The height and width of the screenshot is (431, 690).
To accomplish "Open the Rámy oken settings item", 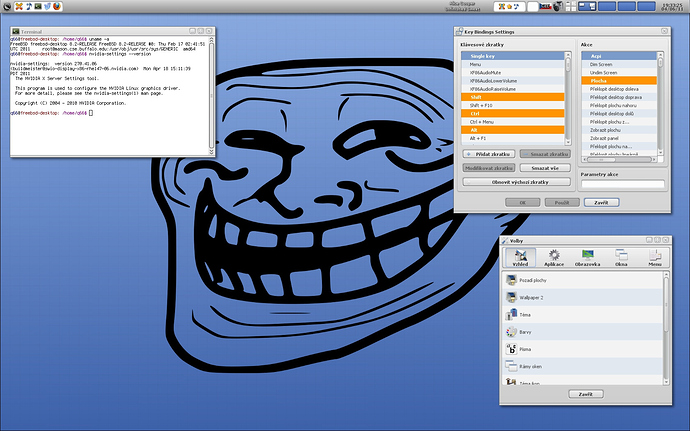I will (530, 366).
